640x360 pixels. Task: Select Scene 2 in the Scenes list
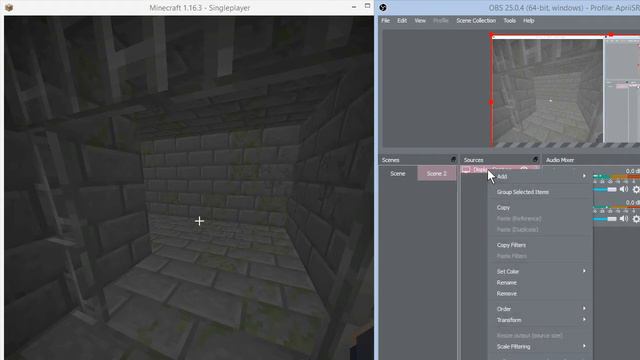[436, 173]
